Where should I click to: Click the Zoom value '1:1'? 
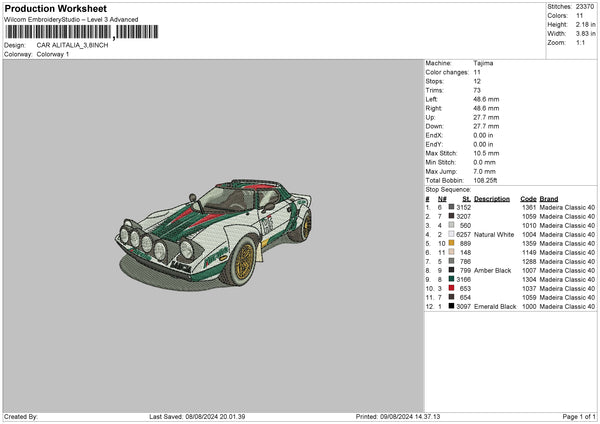[x=580, y=42]
